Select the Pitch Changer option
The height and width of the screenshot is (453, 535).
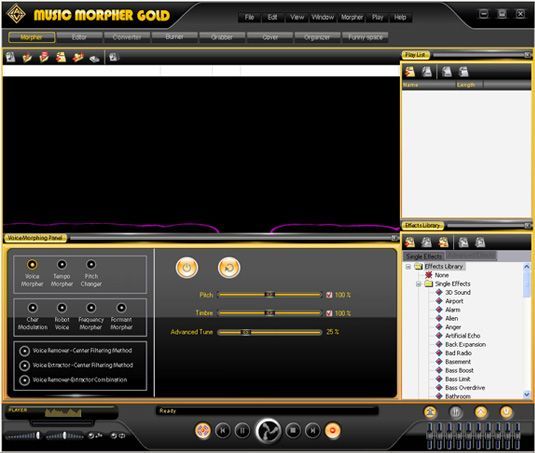tap(91, 264)
